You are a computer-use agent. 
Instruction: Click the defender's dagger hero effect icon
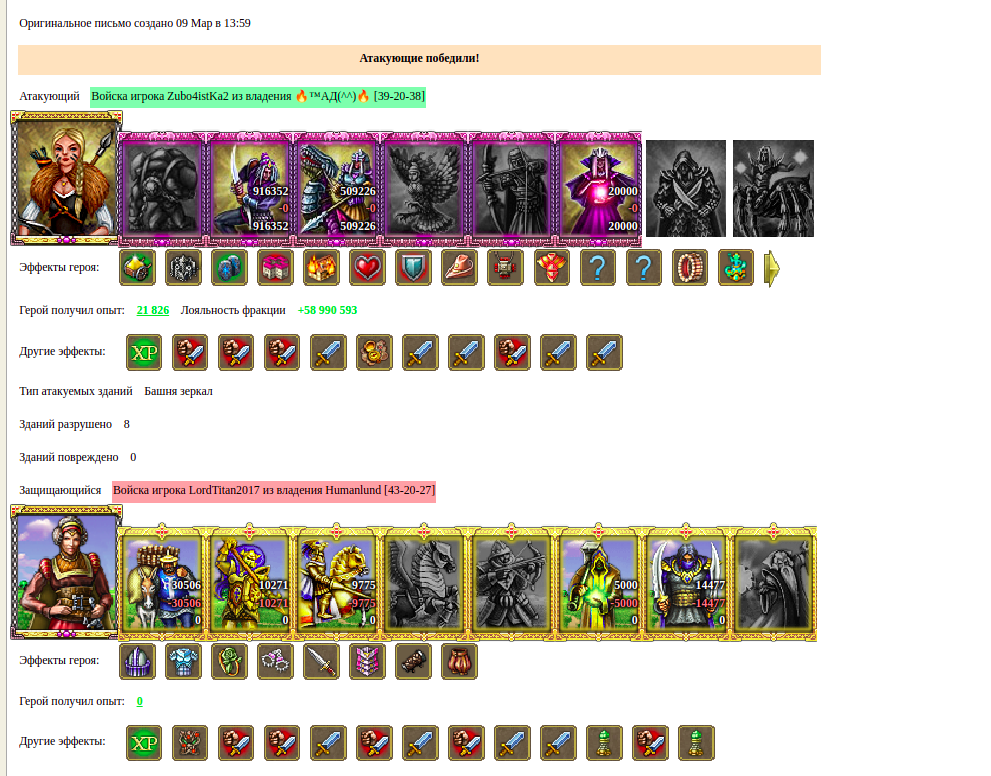click(x=321, y=661)
